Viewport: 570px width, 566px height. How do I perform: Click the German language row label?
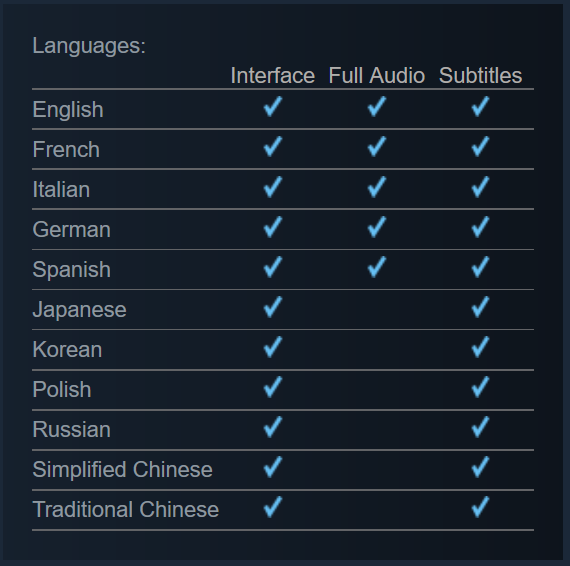(x=72, y=229)
